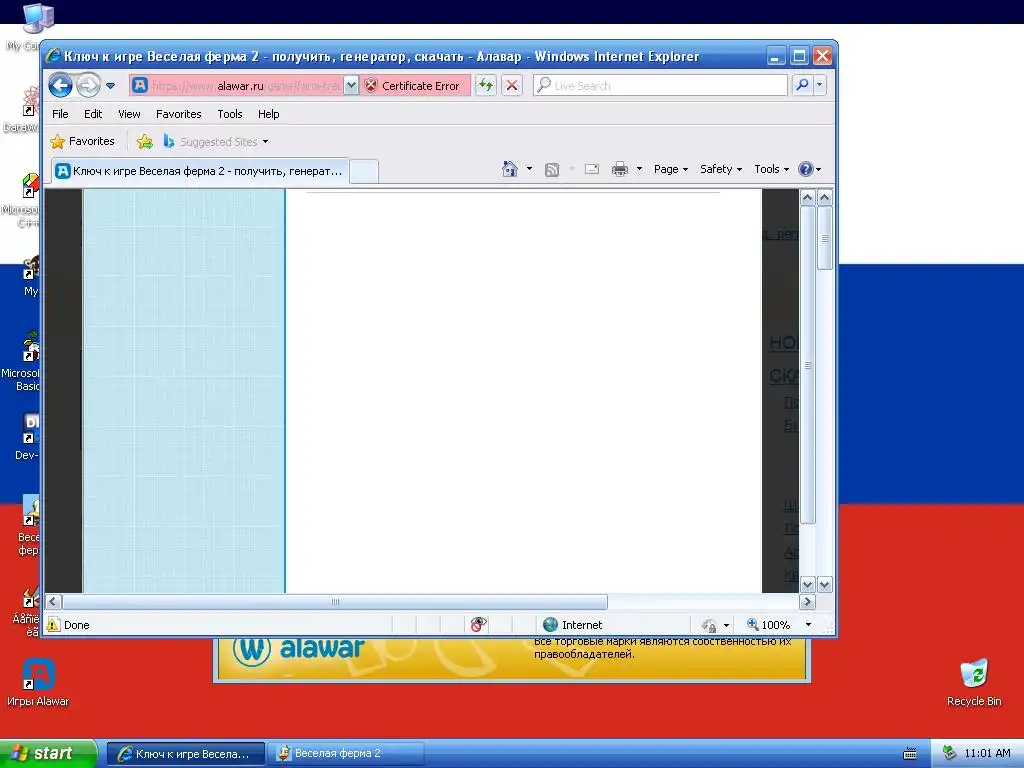
Task: Click the page's horizontal scrollbar thumb
Action: 335,601
